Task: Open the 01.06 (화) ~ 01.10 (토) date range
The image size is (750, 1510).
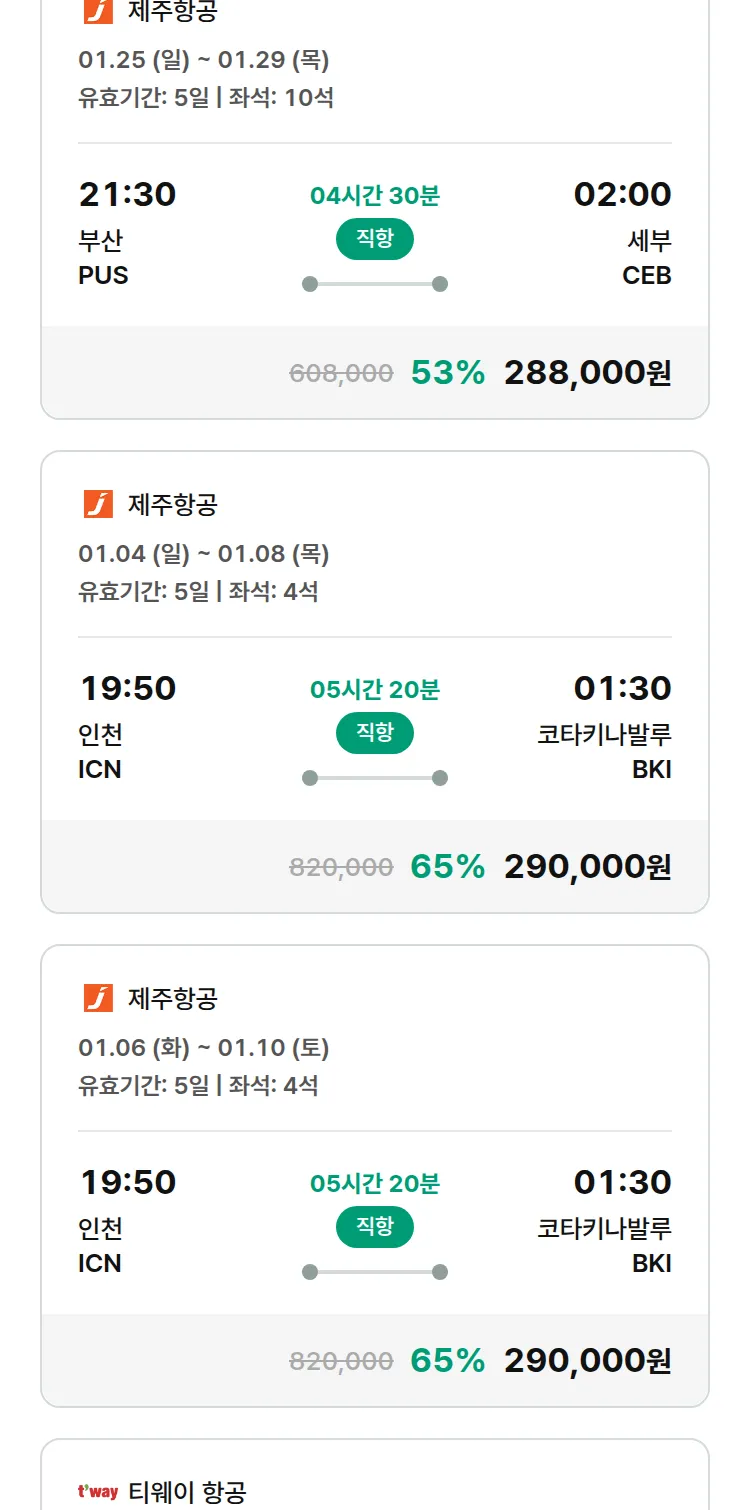Action: pos(203,1048)
